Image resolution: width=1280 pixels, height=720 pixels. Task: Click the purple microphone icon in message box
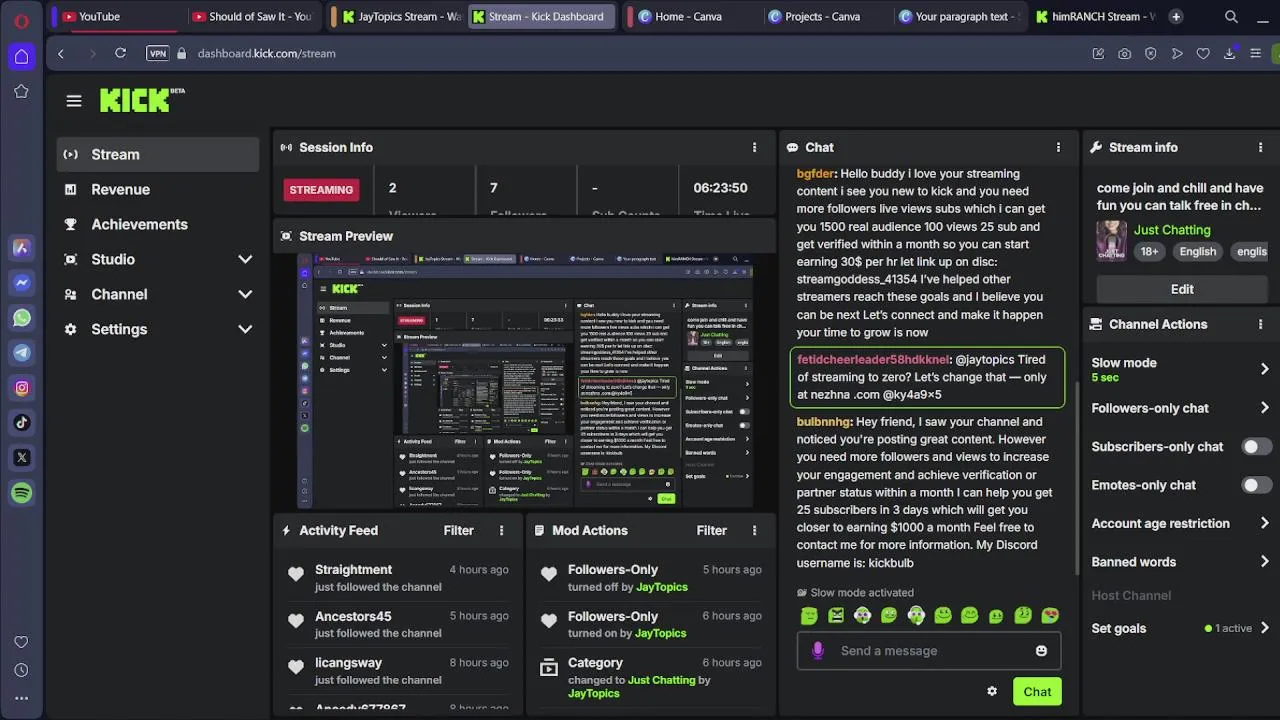point(818,651)
